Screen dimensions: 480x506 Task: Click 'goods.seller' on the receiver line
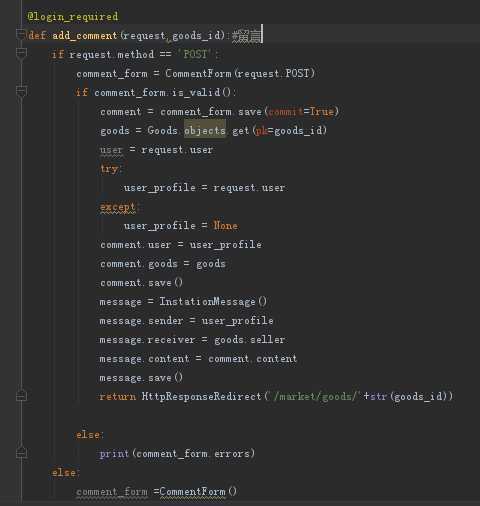tap(250, 340)
